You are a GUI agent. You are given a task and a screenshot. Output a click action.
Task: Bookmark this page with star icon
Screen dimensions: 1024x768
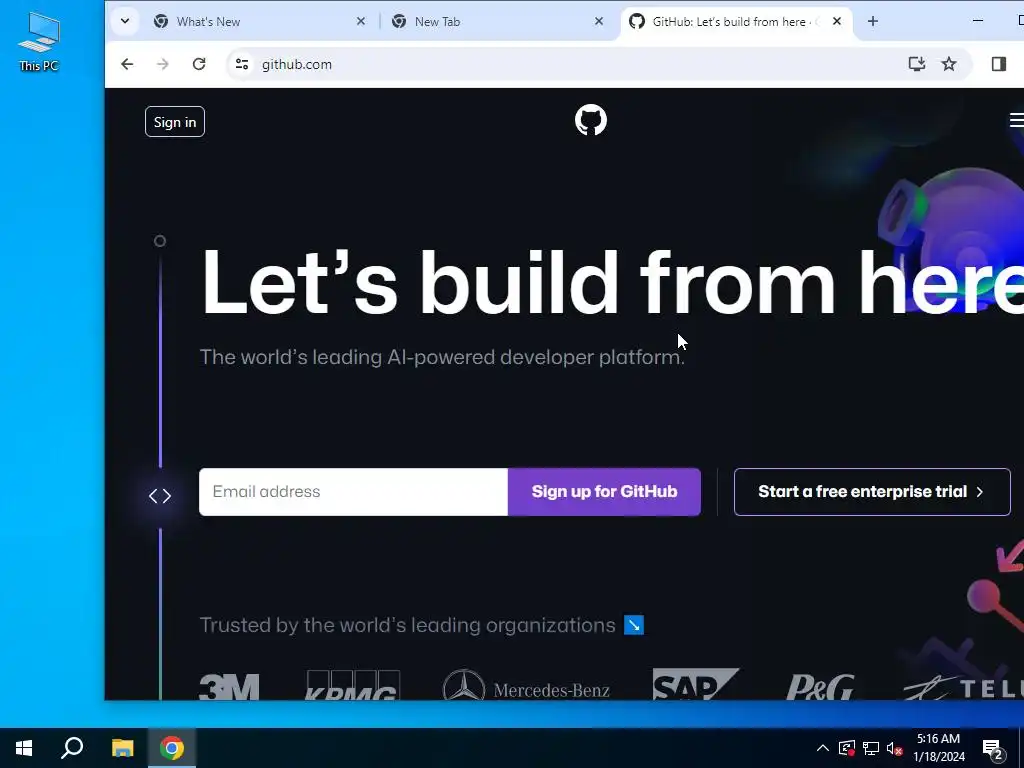tap(949, 64)
